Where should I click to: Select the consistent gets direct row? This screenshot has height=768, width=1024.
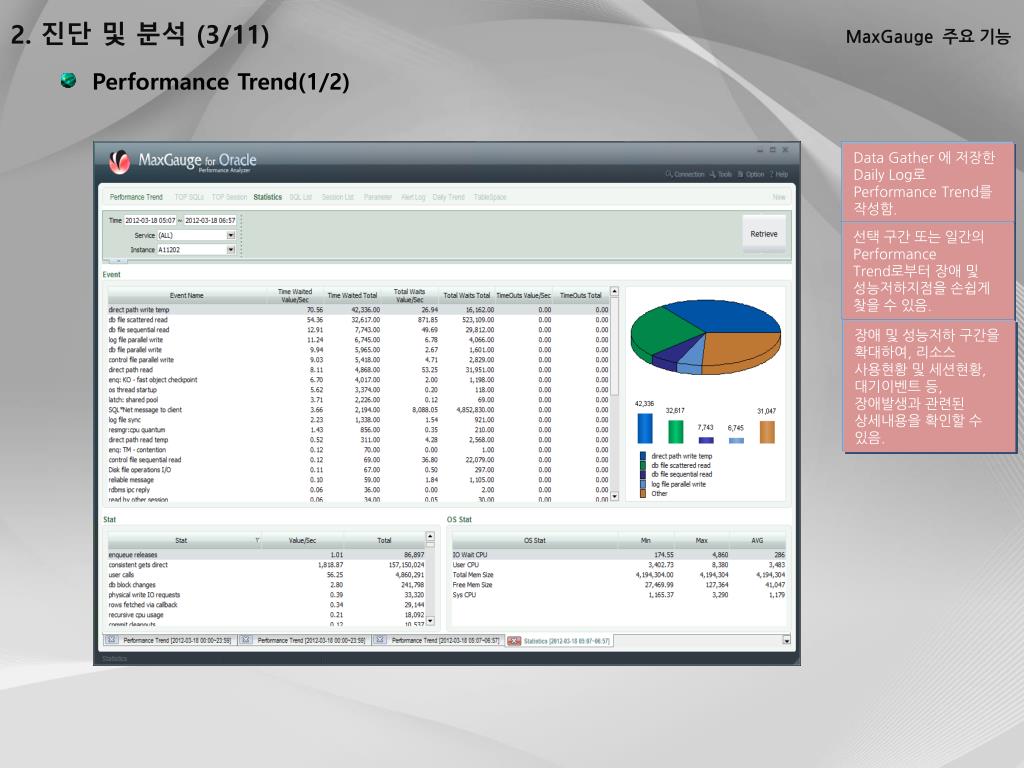coord(266,565)
